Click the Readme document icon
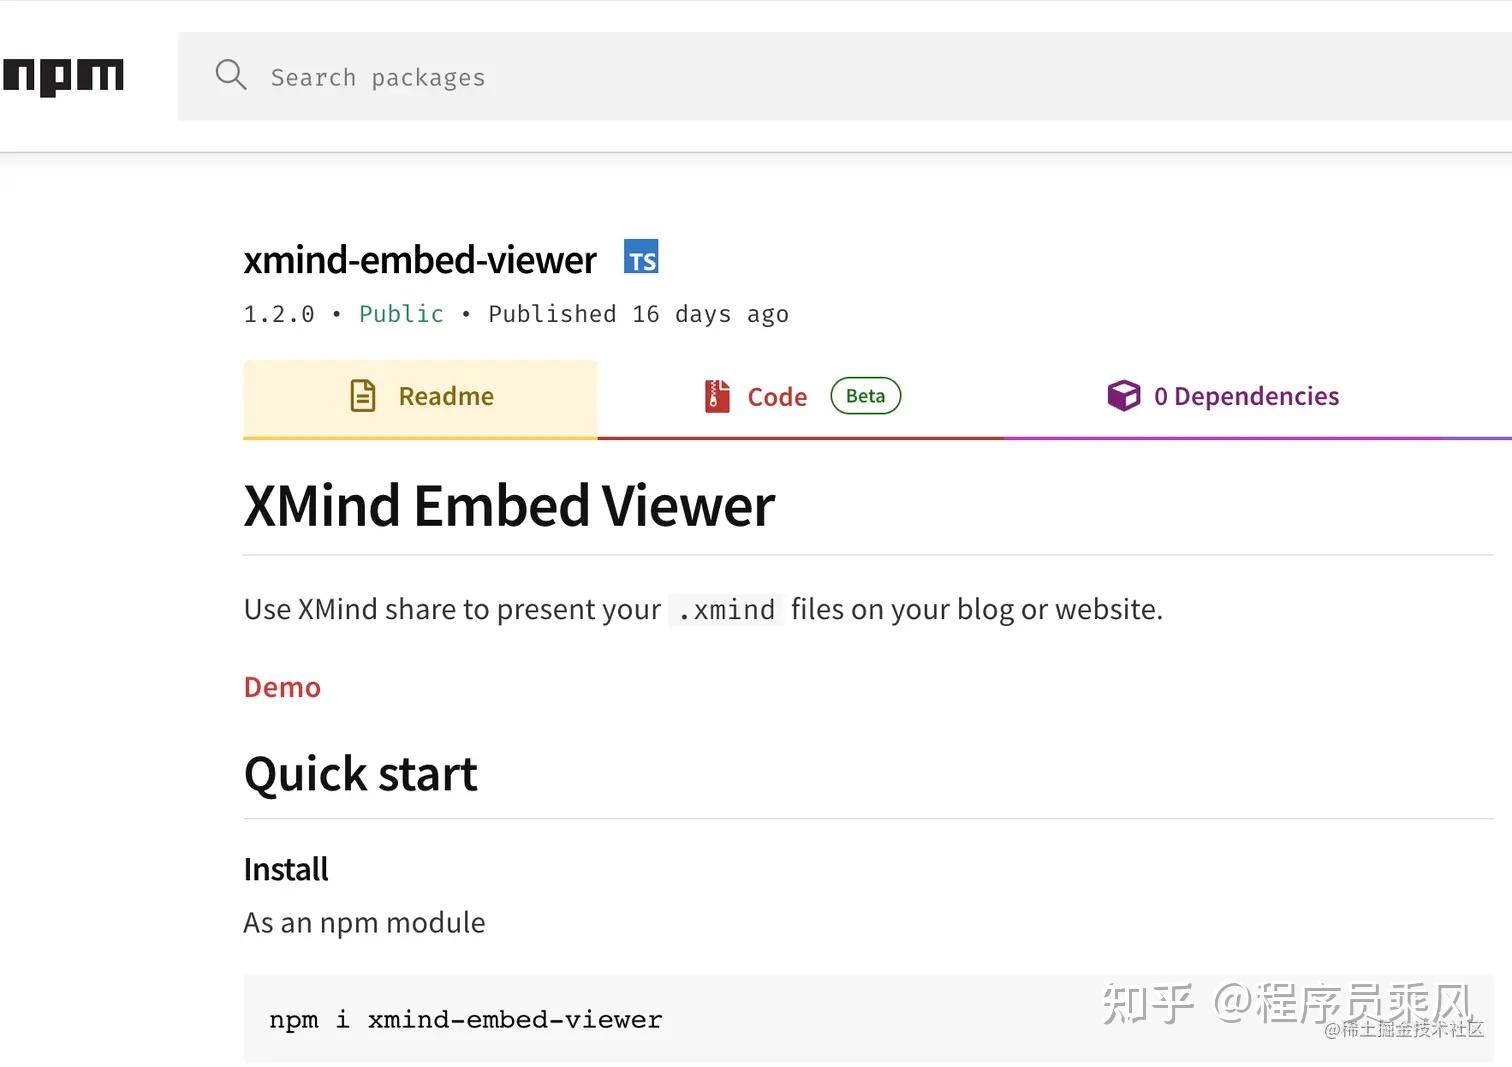1512x1067 pixels. tap(362, 395)
